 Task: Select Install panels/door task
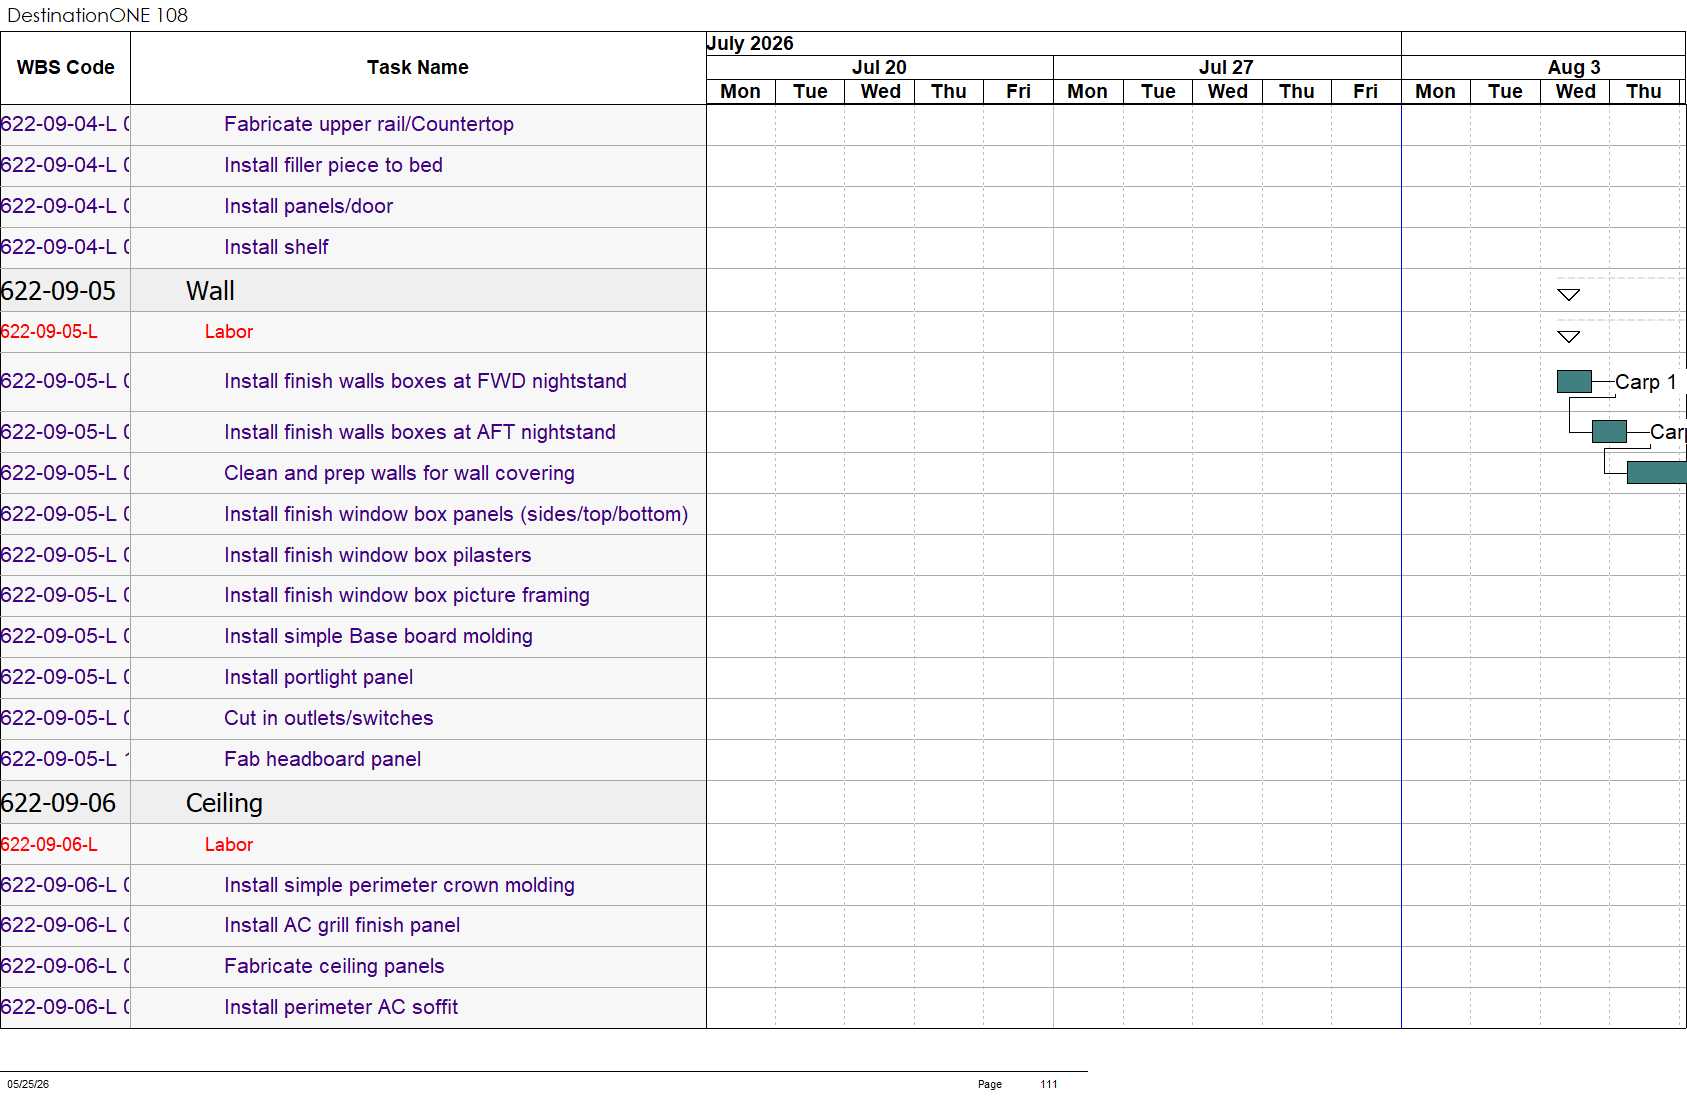coord(308,206)
